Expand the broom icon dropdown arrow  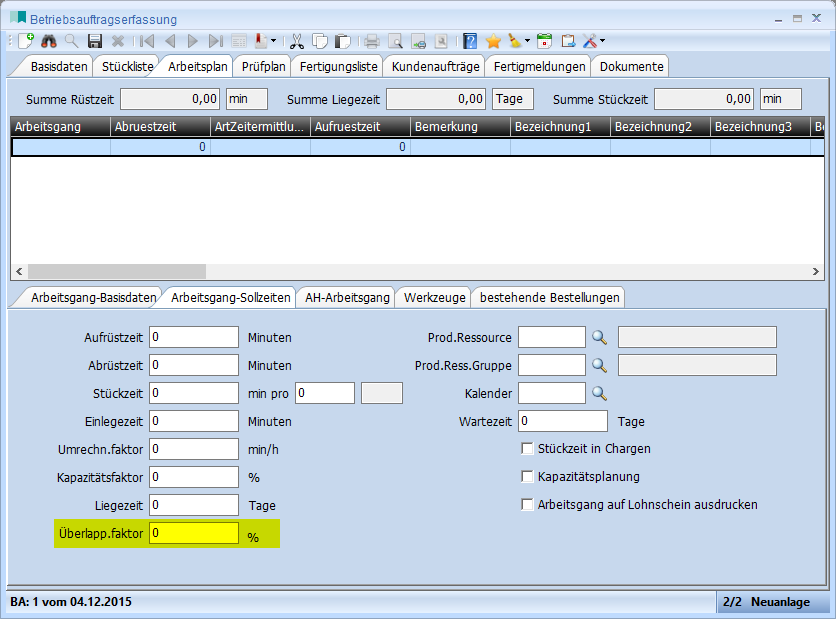(x=527, y=41)
